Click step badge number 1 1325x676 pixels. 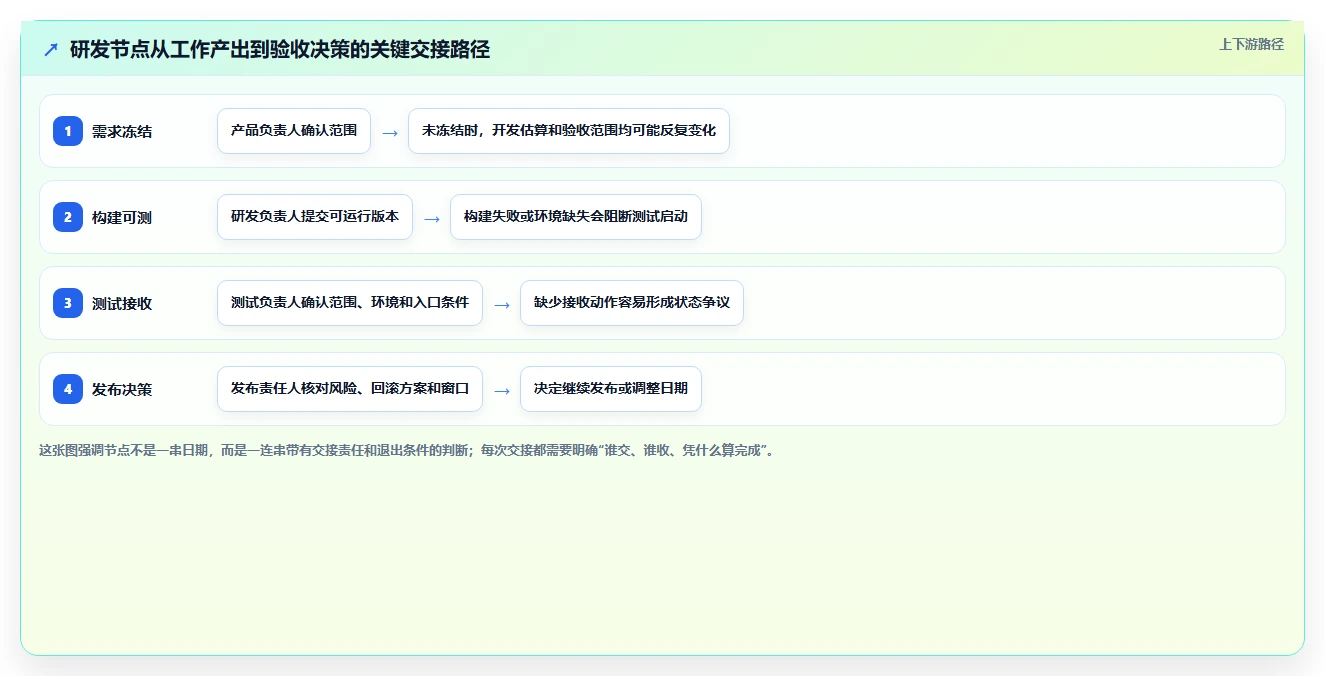point(68,131)
